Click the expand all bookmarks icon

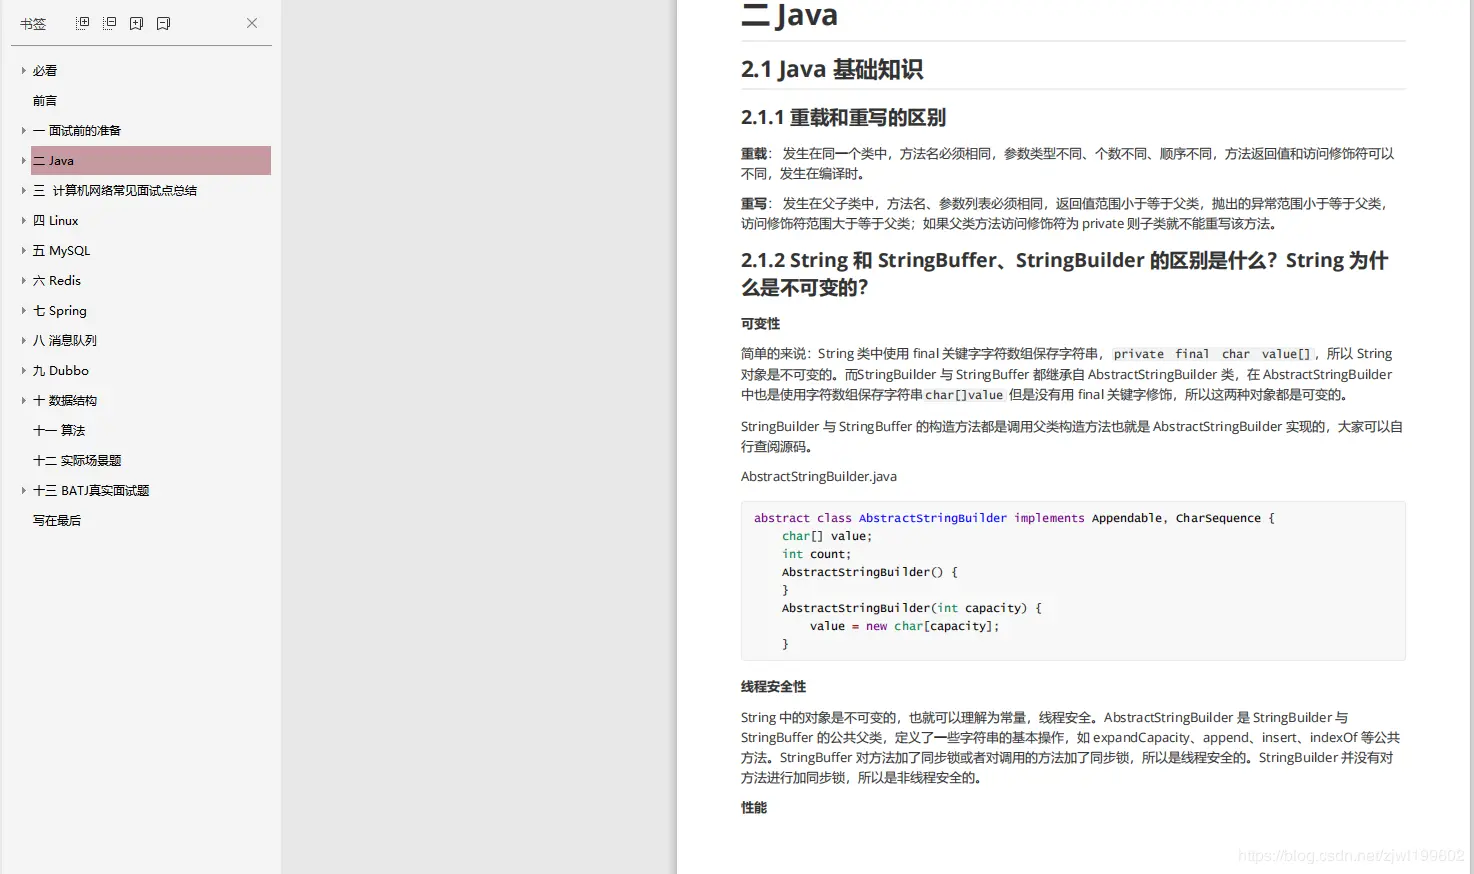(x=82, y=22)
